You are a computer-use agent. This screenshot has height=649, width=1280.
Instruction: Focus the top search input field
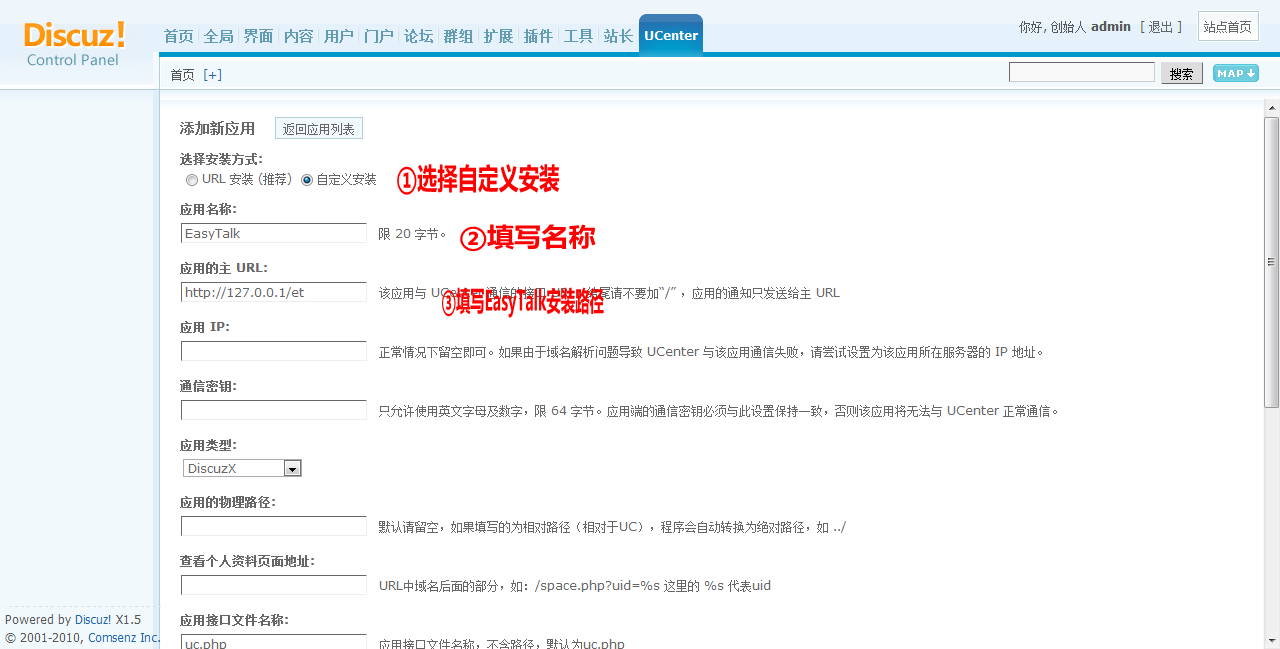[x=1082, y=72]
